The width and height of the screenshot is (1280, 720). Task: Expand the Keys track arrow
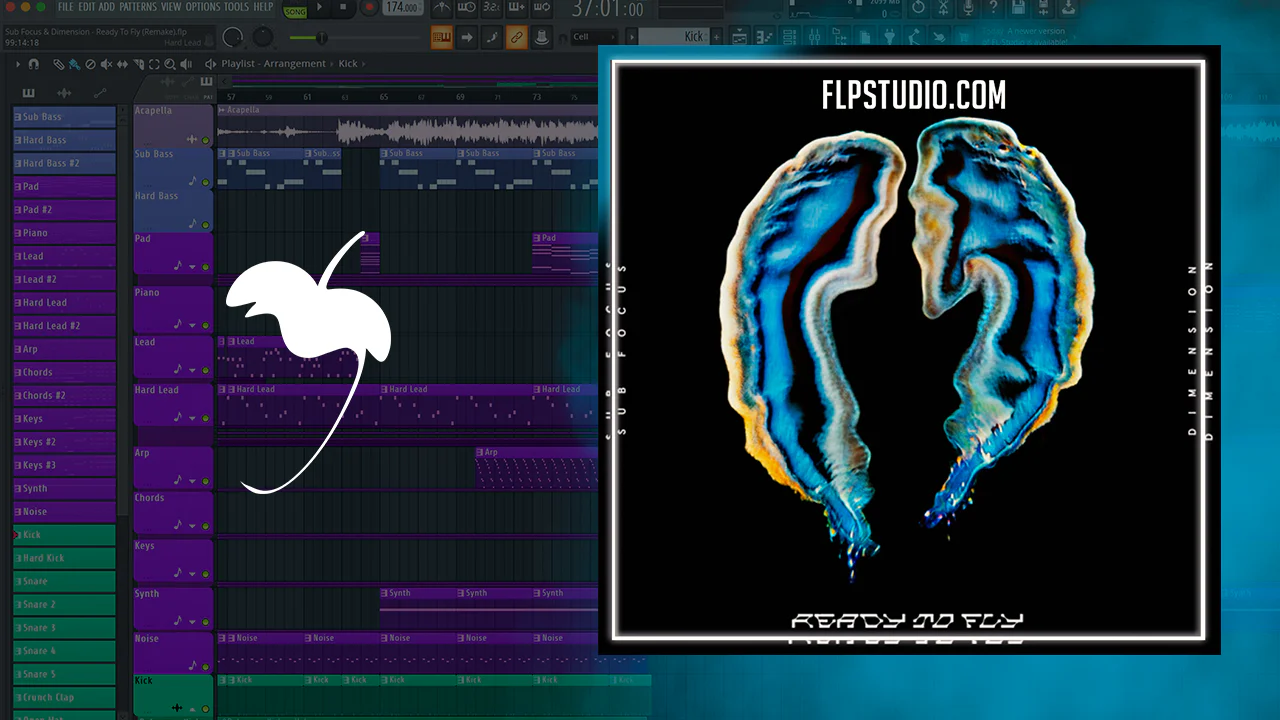click(193, 573)
